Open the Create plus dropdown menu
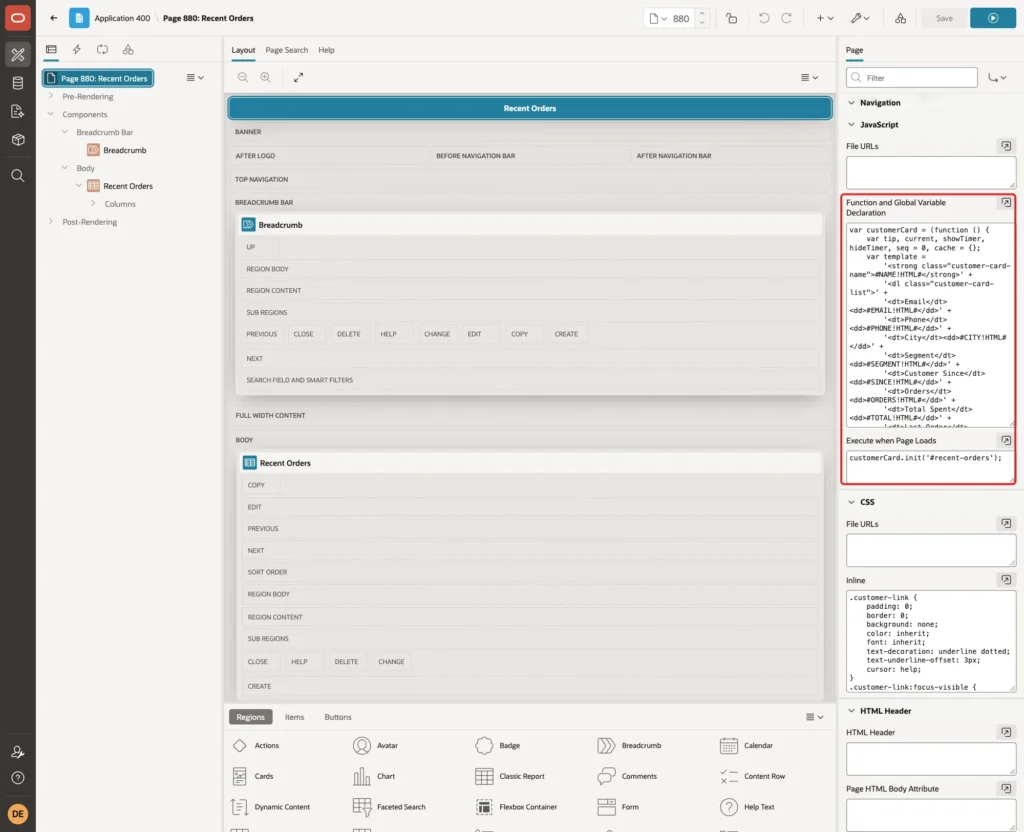 pos(825,18)
